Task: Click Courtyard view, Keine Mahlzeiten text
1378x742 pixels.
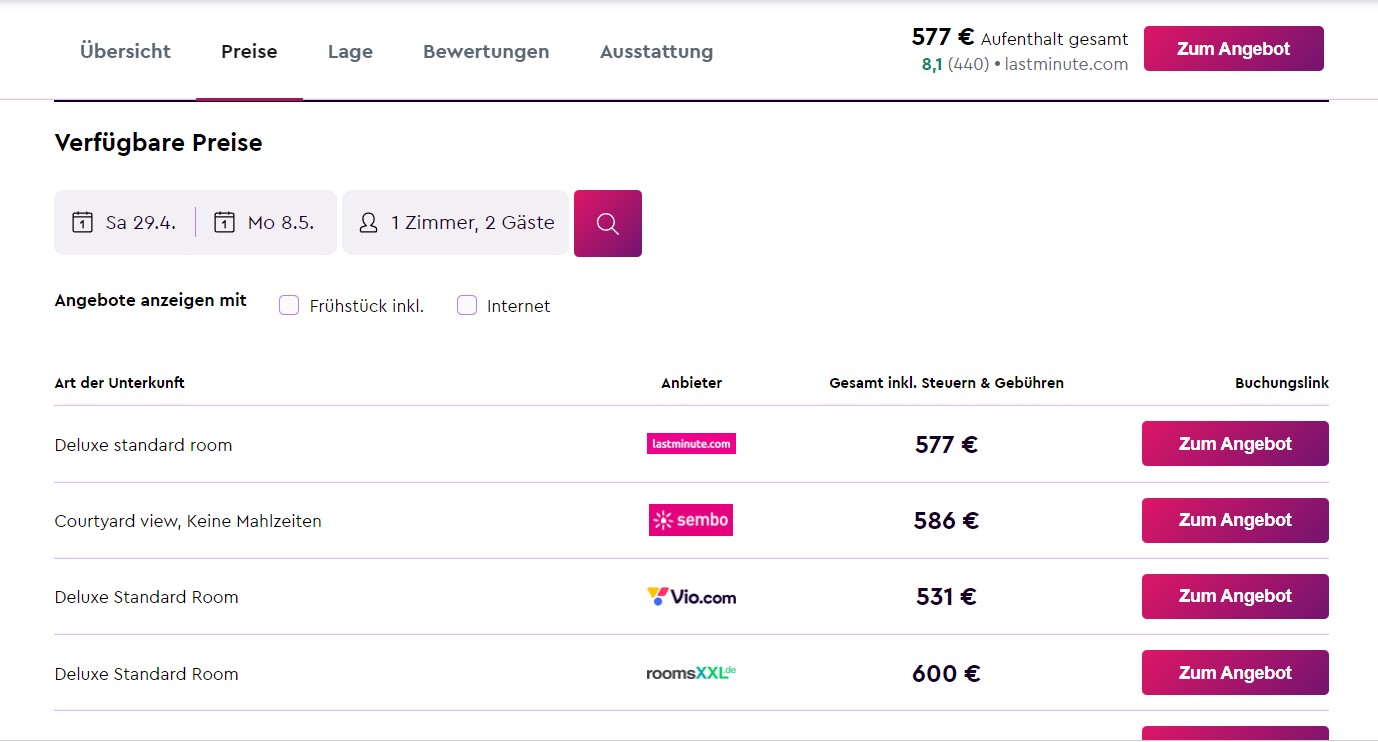Action: [188, 521]
